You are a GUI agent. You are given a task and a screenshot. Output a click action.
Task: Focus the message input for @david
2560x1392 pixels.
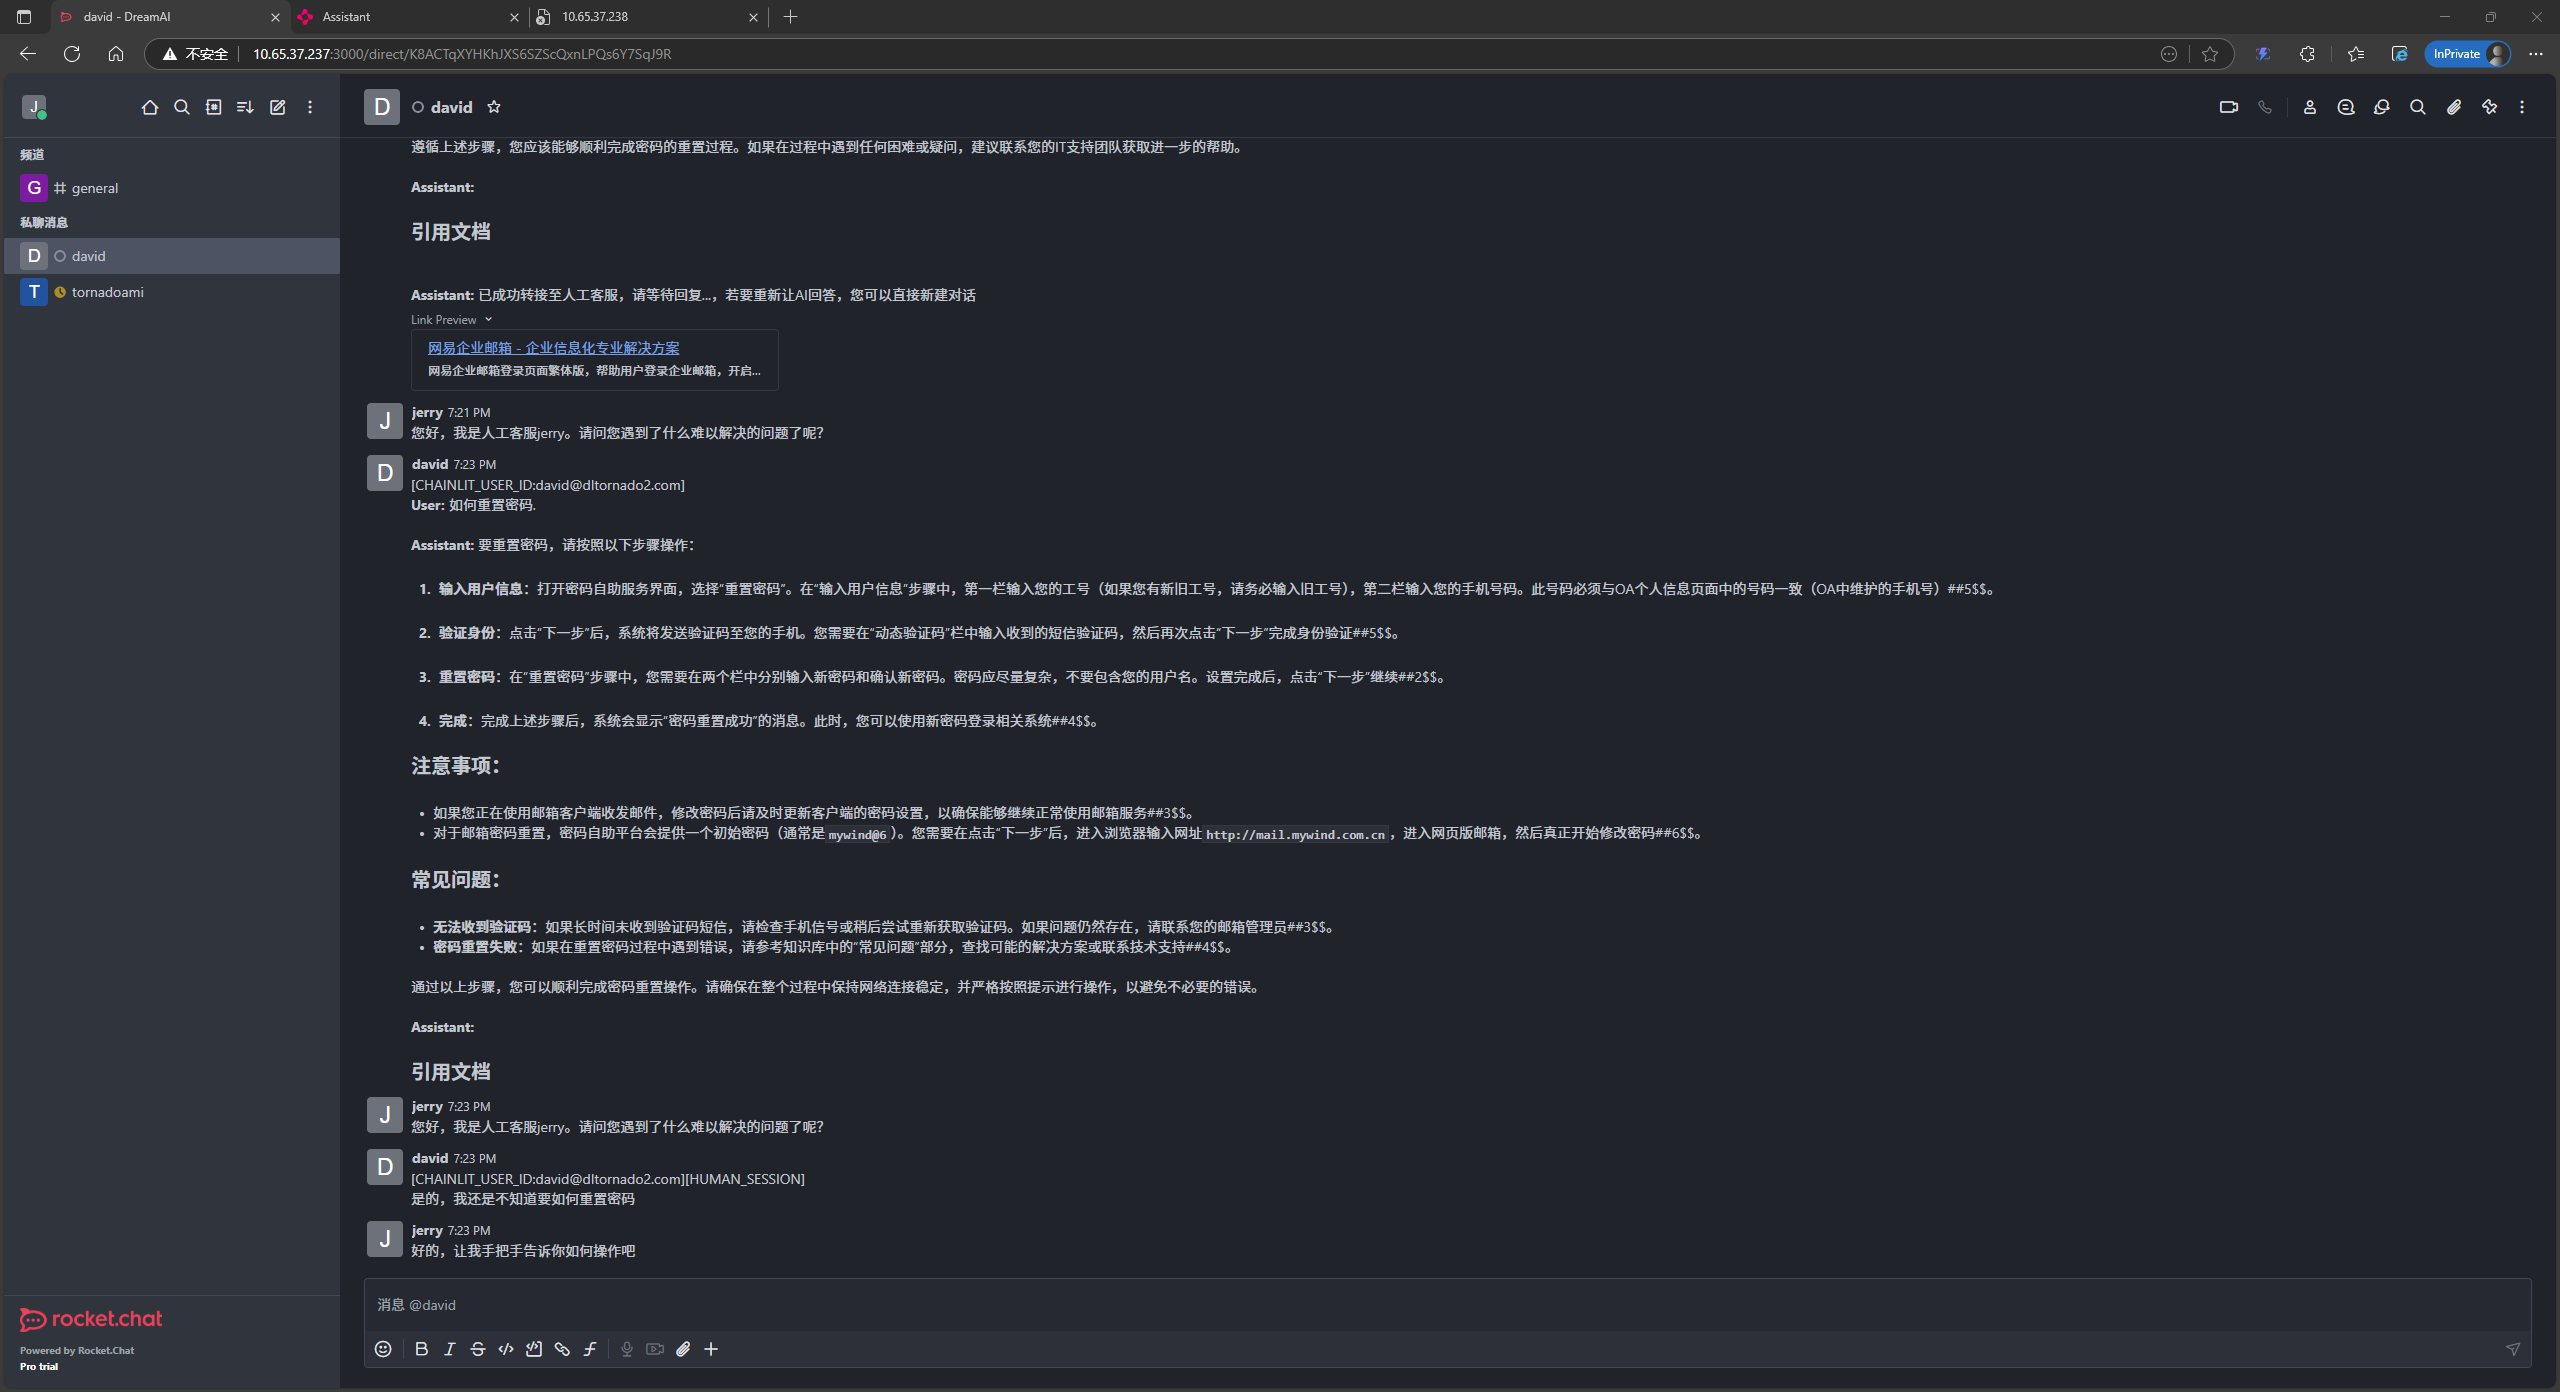pos(1400,1305)
